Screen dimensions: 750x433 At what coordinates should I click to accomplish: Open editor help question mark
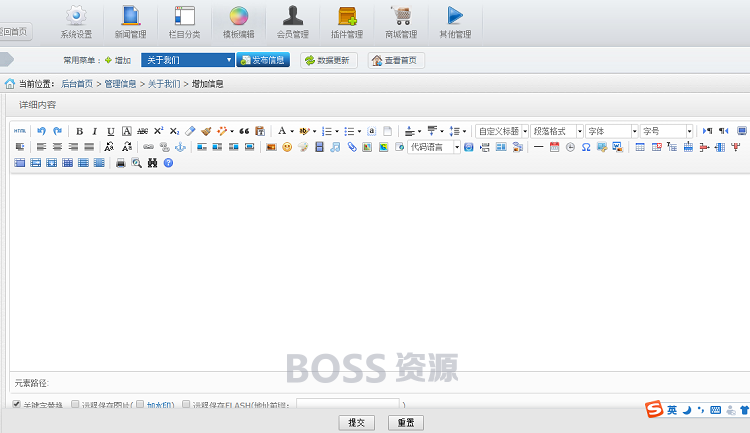point(168,163)
